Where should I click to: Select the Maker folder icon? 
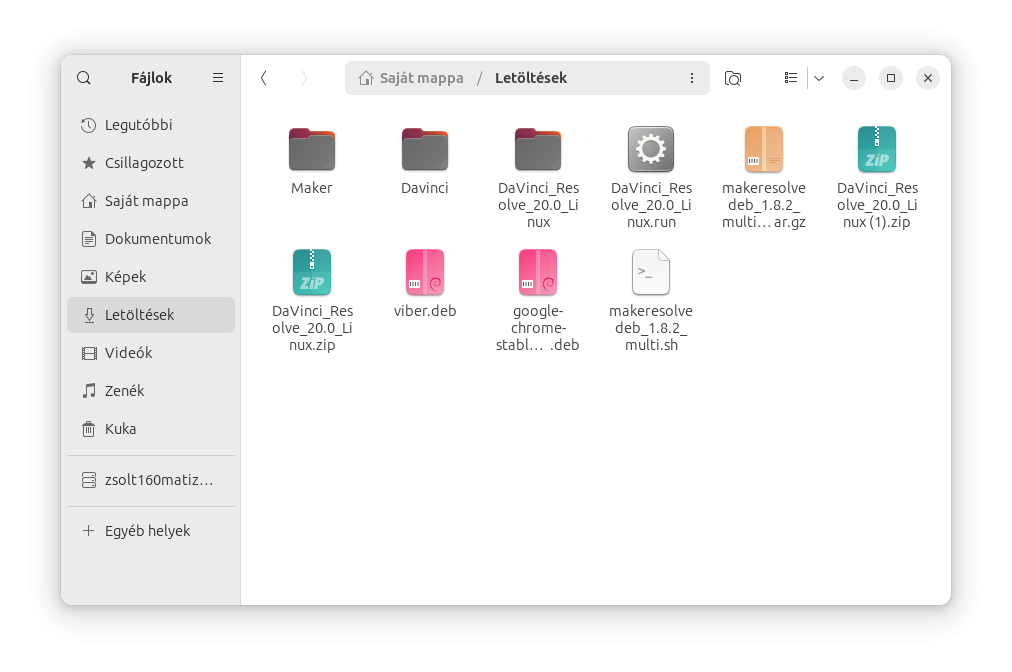(x=312, y=150)
